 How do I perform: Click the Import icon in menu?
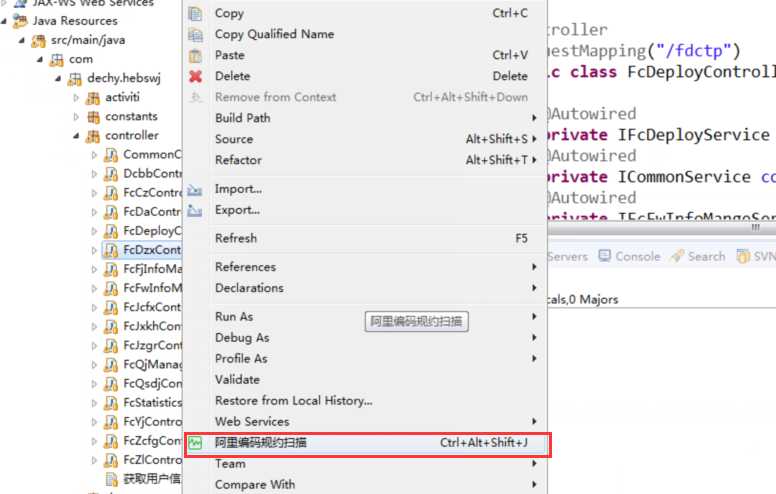click(x=195, y=190)
